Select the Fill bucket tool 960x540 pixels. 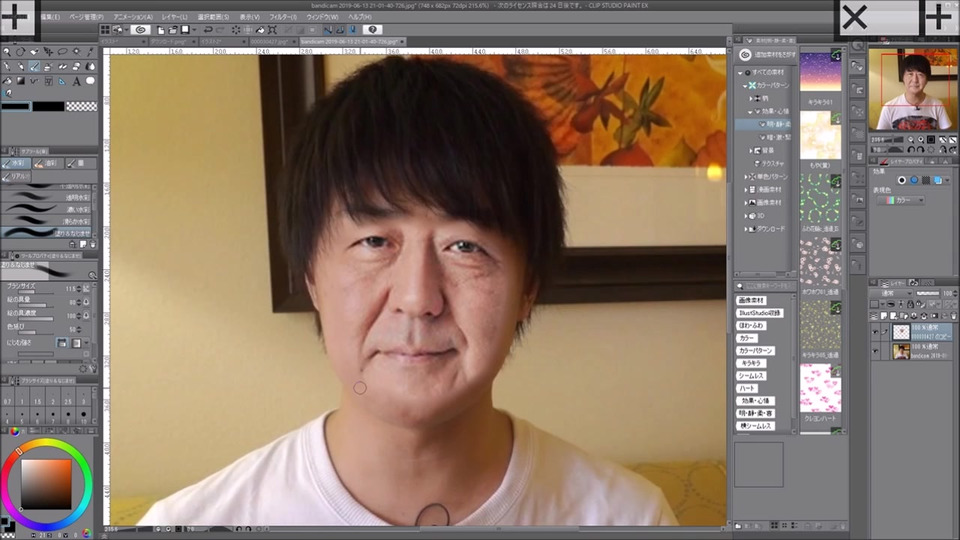pyautogui.click(x=7, y=81)
